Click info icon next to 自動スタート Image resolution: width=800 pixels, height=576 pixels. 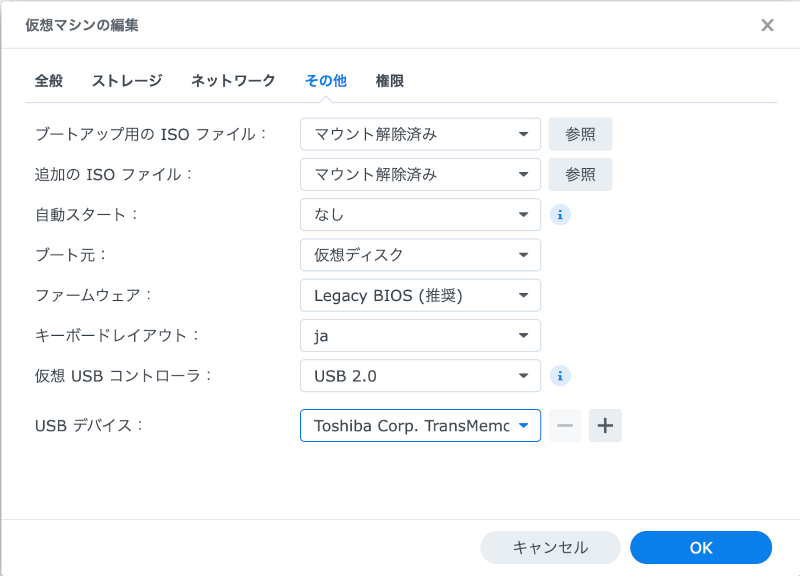[x=560, y=215]
